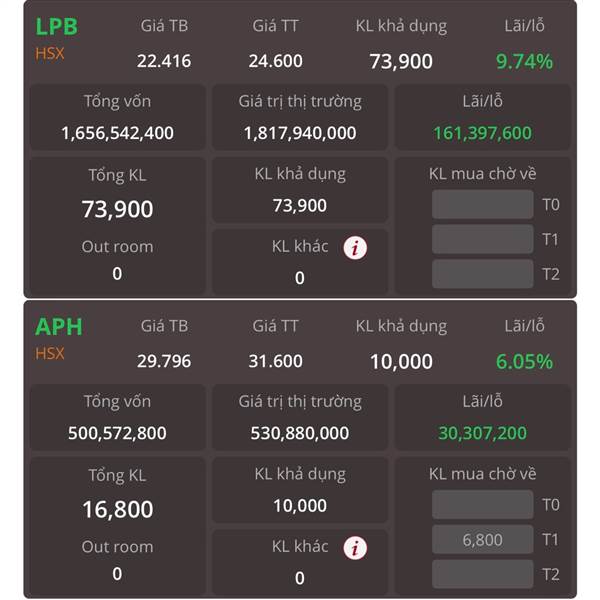Click the APH T0 pending volume box
The width and height of the screenshot is (600, 600).
(x=483, y=504)
